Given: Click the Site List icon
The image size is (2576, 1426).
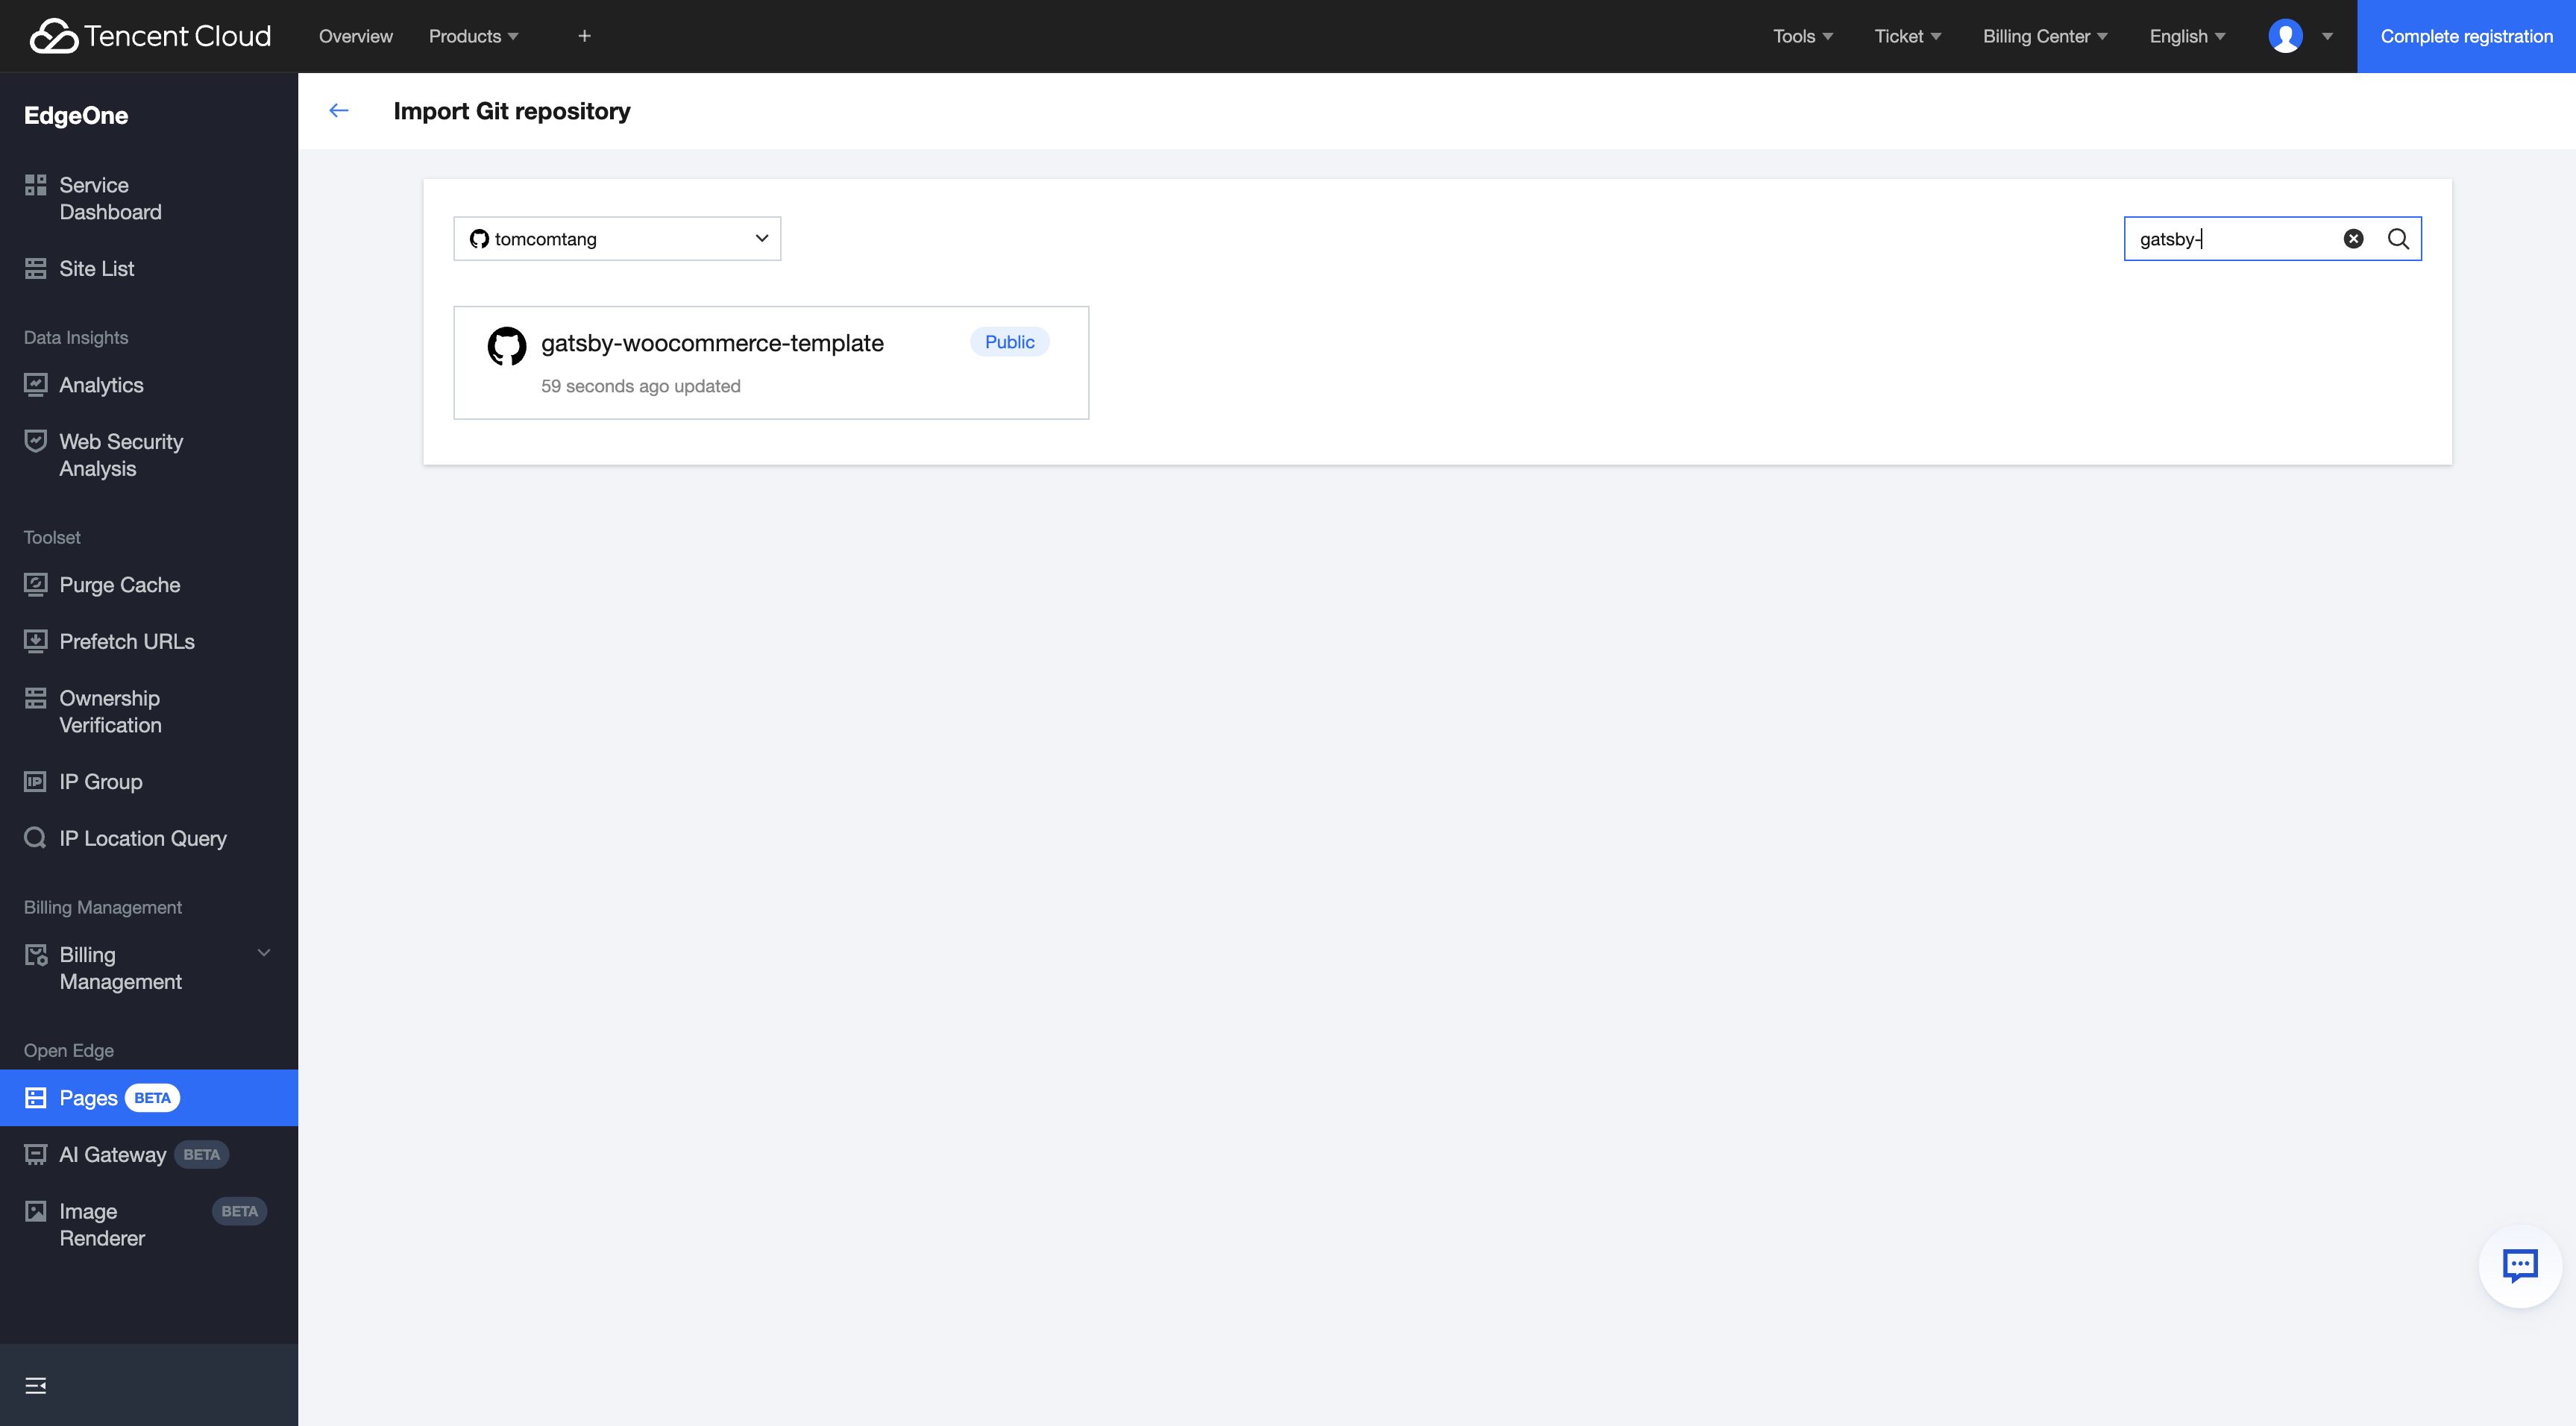Looking at the screenshot, I should [35, 268].
